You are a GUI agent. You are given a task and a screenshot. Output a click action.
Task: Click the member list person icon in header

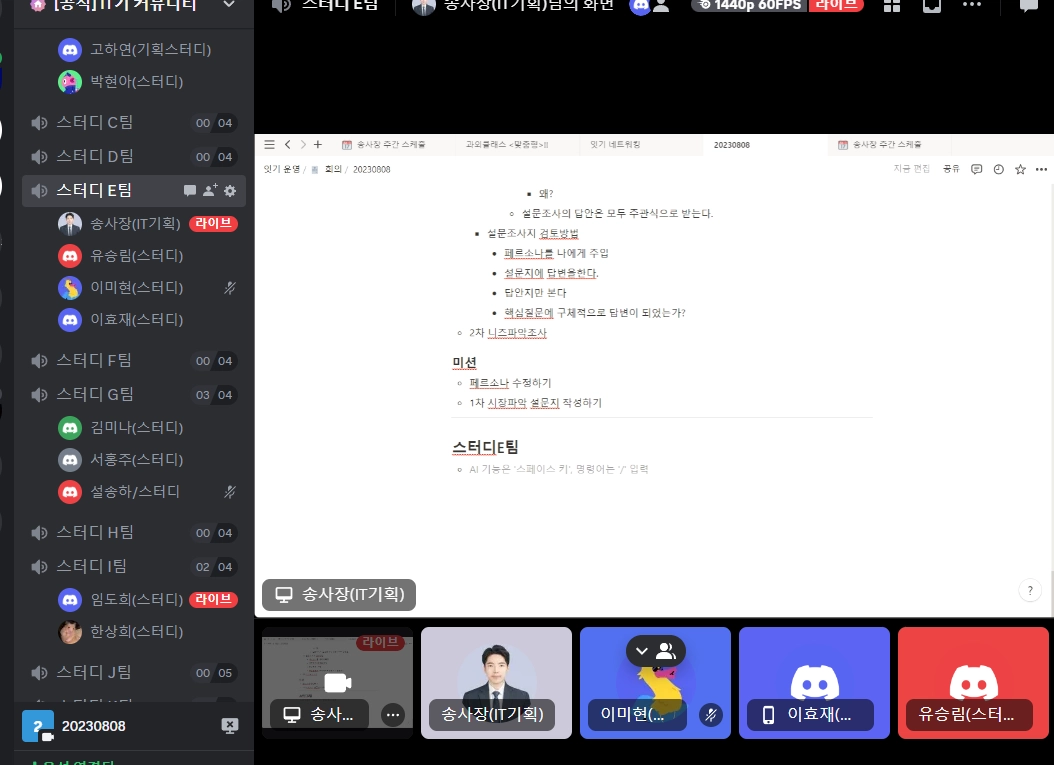(x=661, y=5)
